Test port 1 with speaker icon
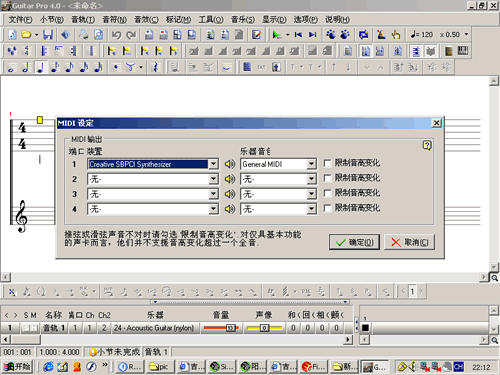This screenshot has width=500, height=375. [230, 164]
